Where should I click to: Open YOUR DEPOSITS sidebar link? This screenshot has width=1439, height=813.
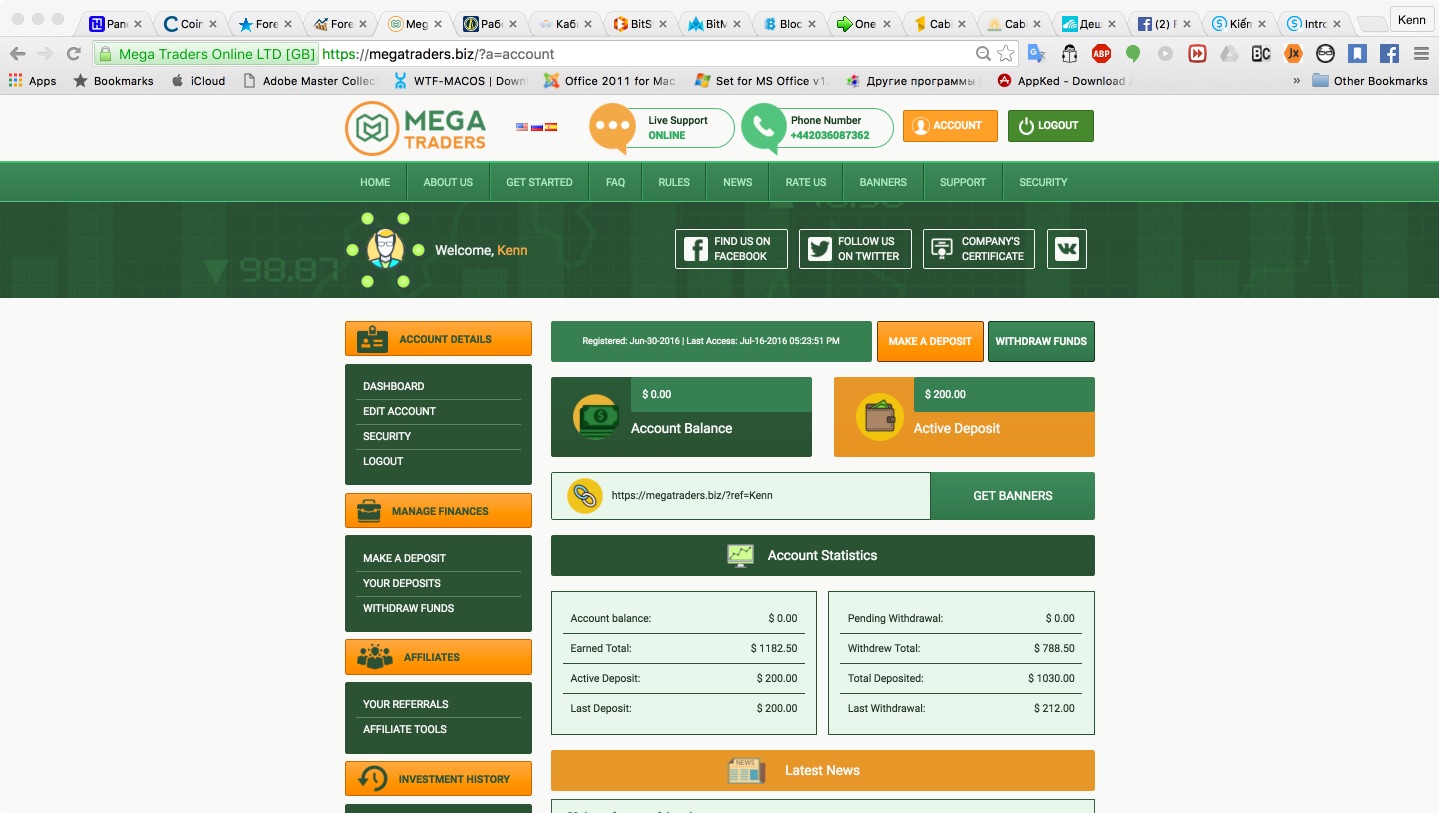click(402, 583)
